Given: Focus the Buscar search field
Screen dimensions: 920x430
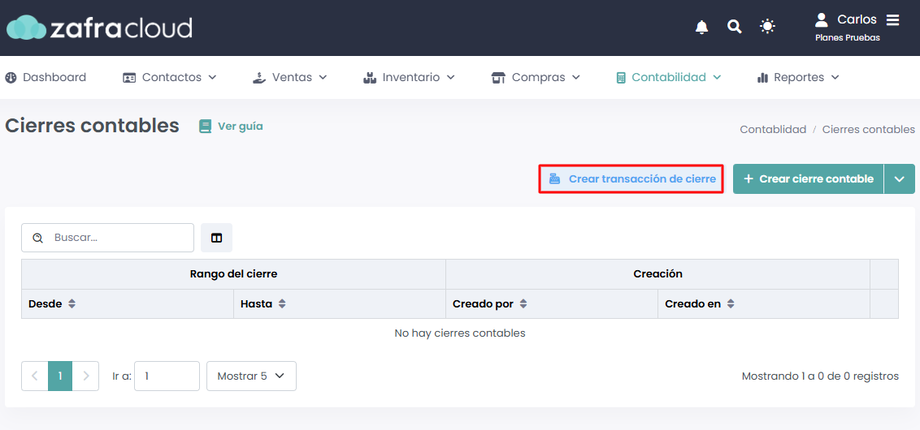Looking at the screenshot, I should pyautogui.click(x=107, y=238).
